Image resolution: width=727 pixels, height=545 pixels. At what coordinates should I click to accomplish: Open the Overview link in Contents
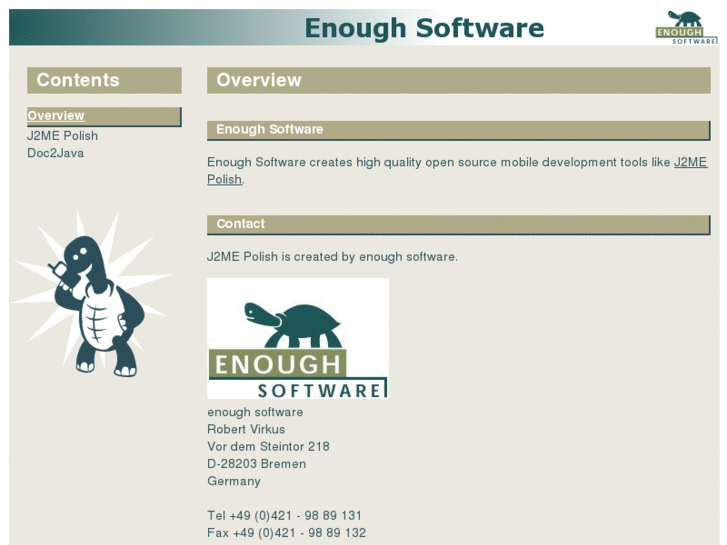click(56, 115)
